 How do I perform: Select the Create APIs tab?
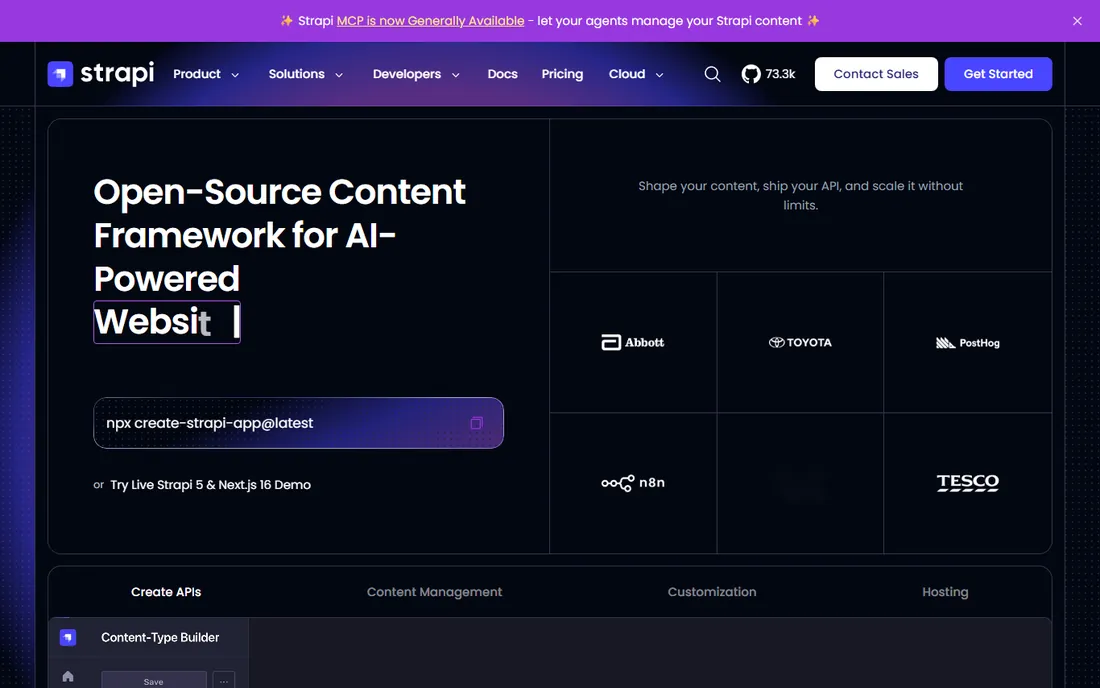point(166,592)
